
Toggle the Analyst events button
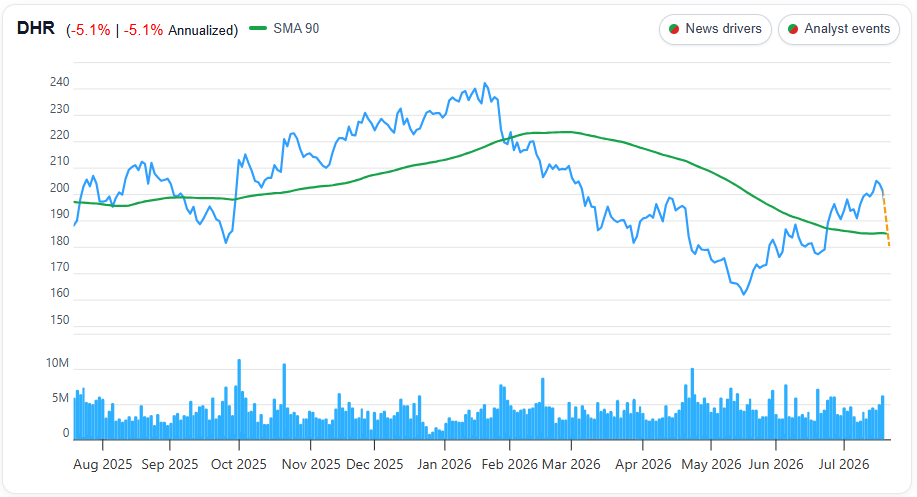tap(839, 29)
